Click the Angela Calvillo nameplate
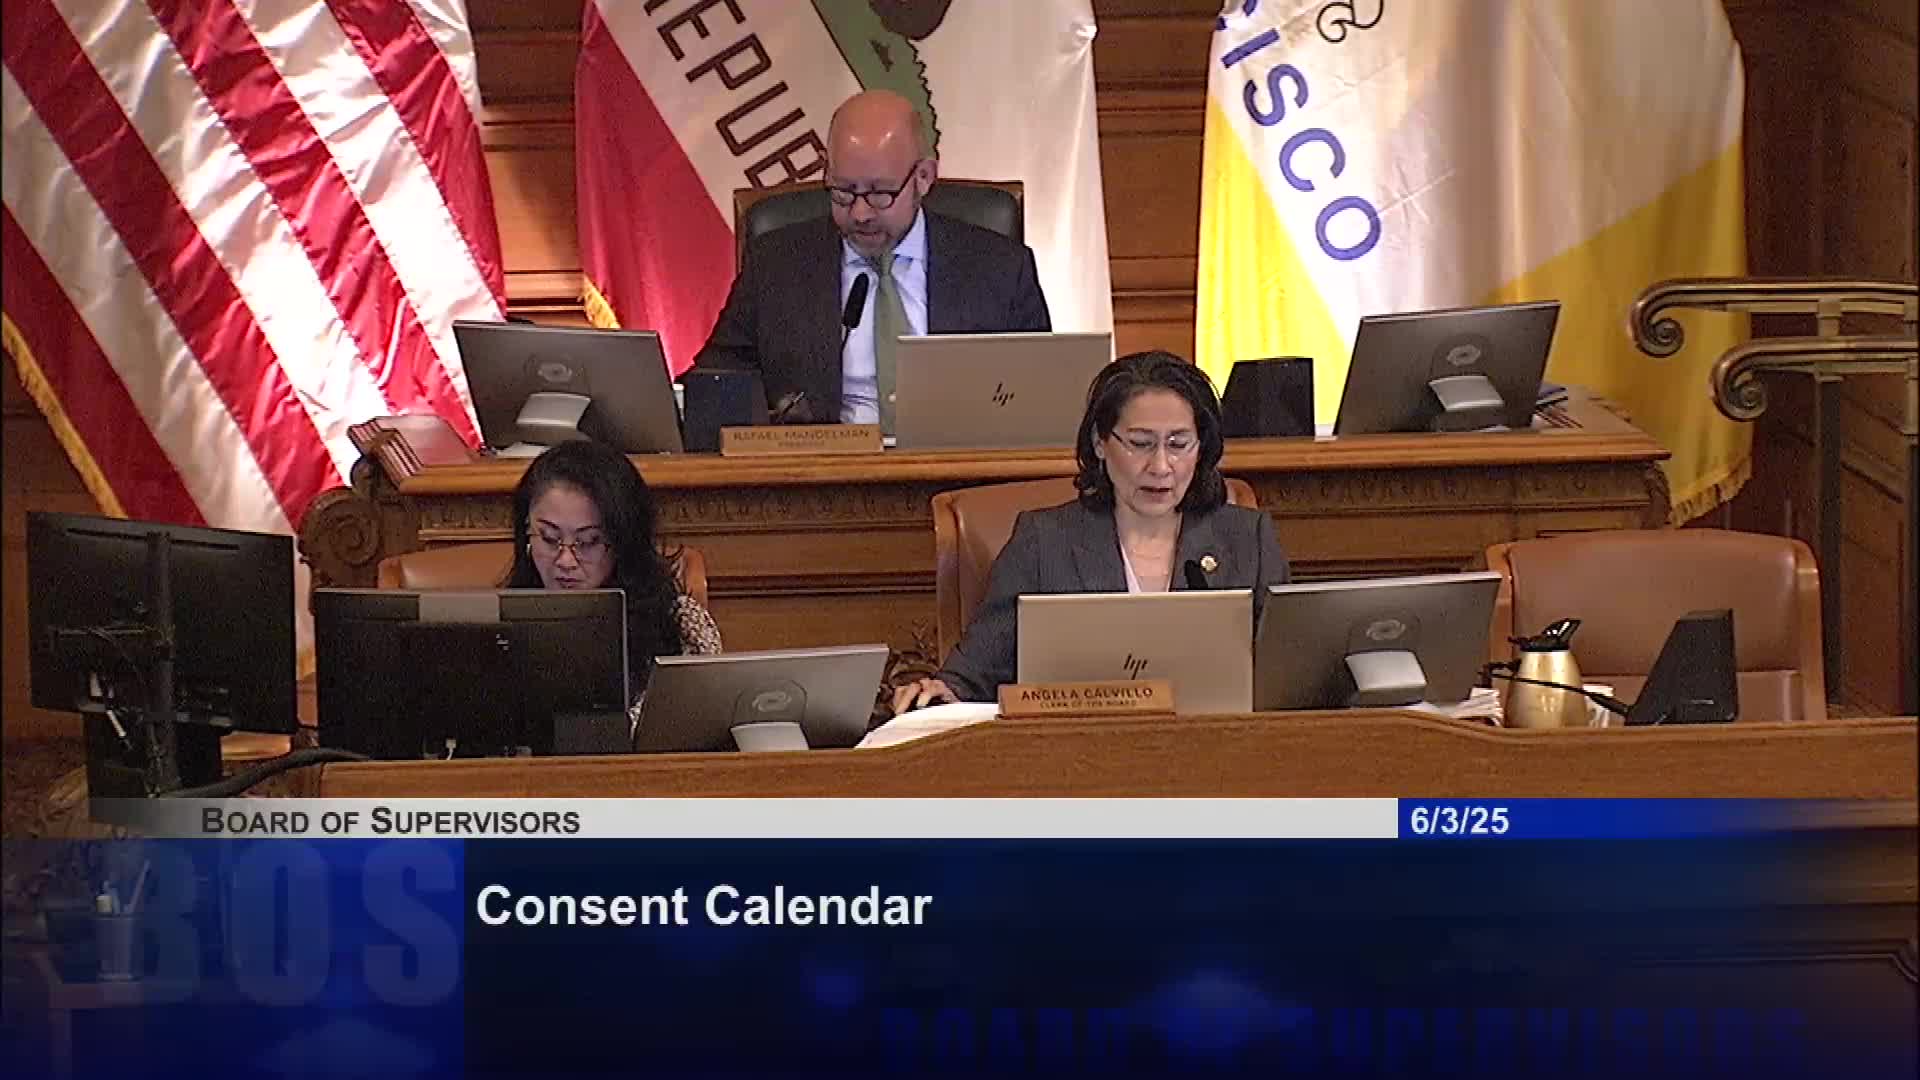 (x=1086, y=697)
